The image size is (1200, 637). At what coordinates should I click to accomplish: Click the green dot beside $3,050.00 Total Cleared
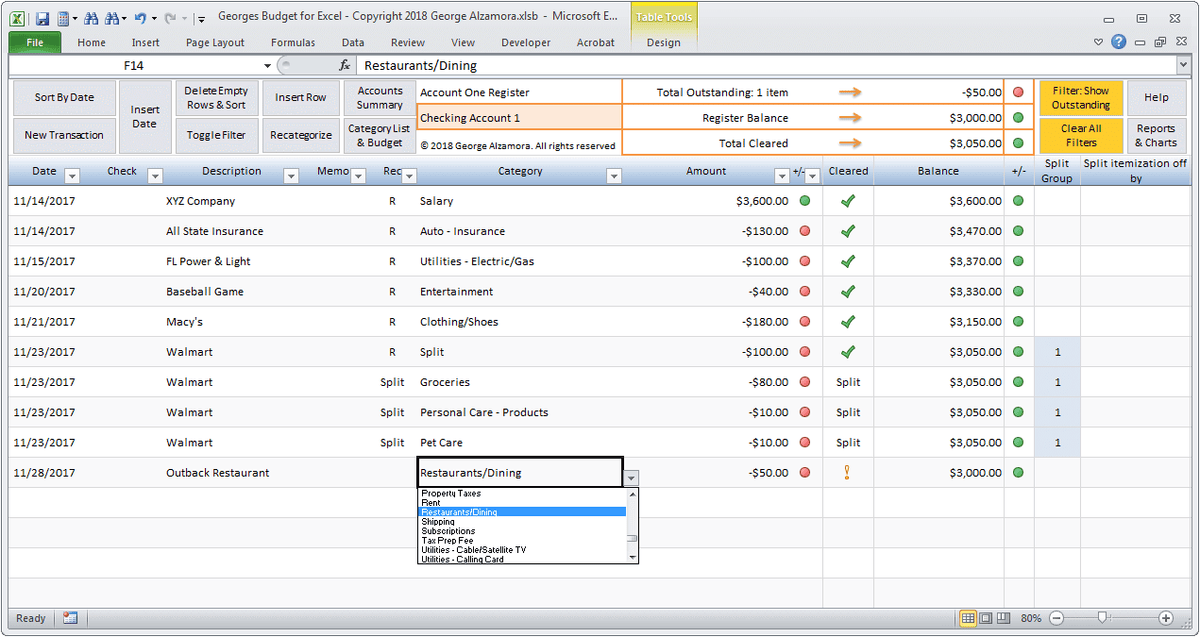click(1019, 143)
